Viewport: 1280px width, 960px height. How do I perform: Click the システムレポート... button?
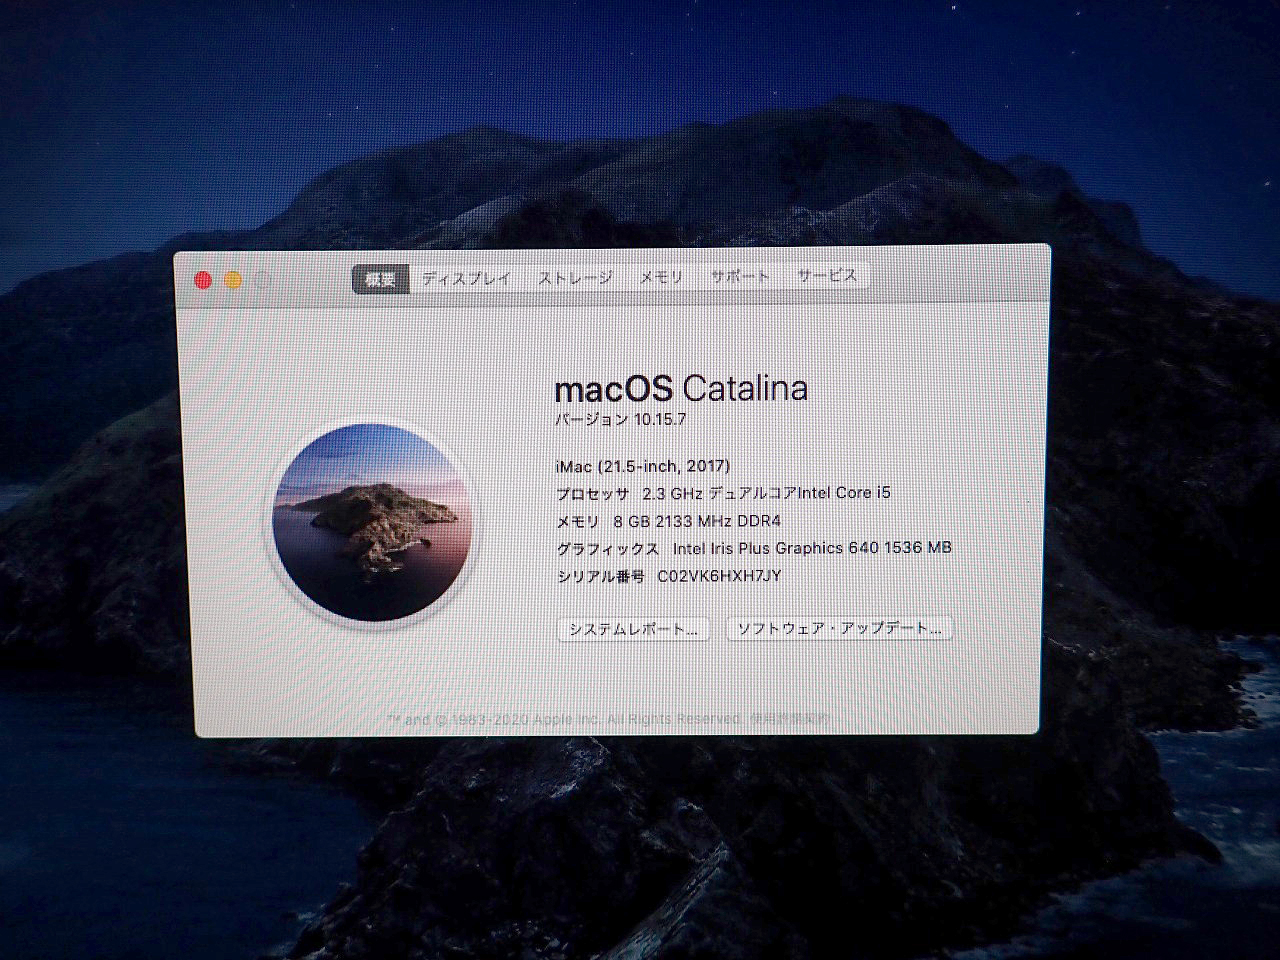(x=633, y=629)
